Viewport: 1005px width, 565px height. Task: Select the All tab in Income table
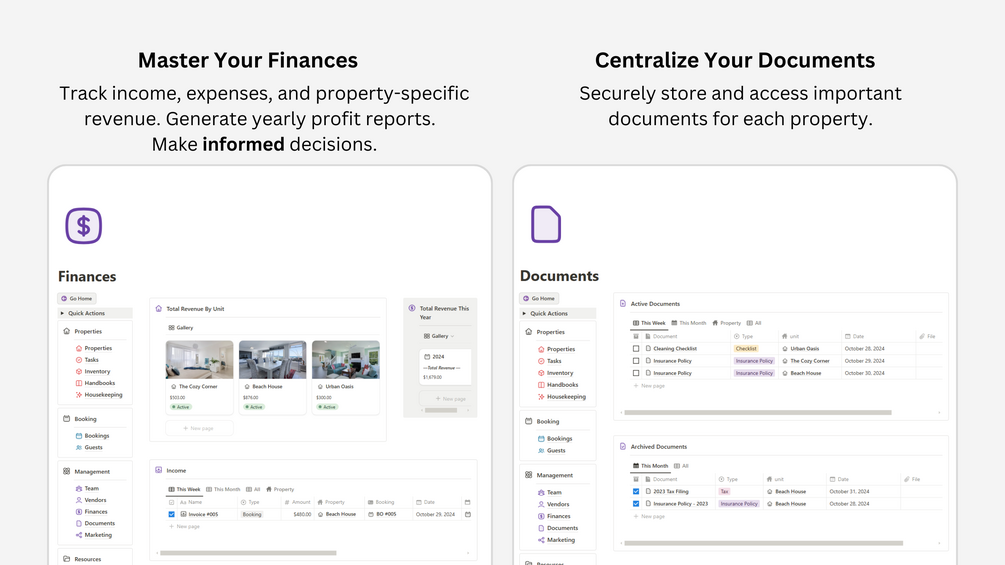coord(253,489)
